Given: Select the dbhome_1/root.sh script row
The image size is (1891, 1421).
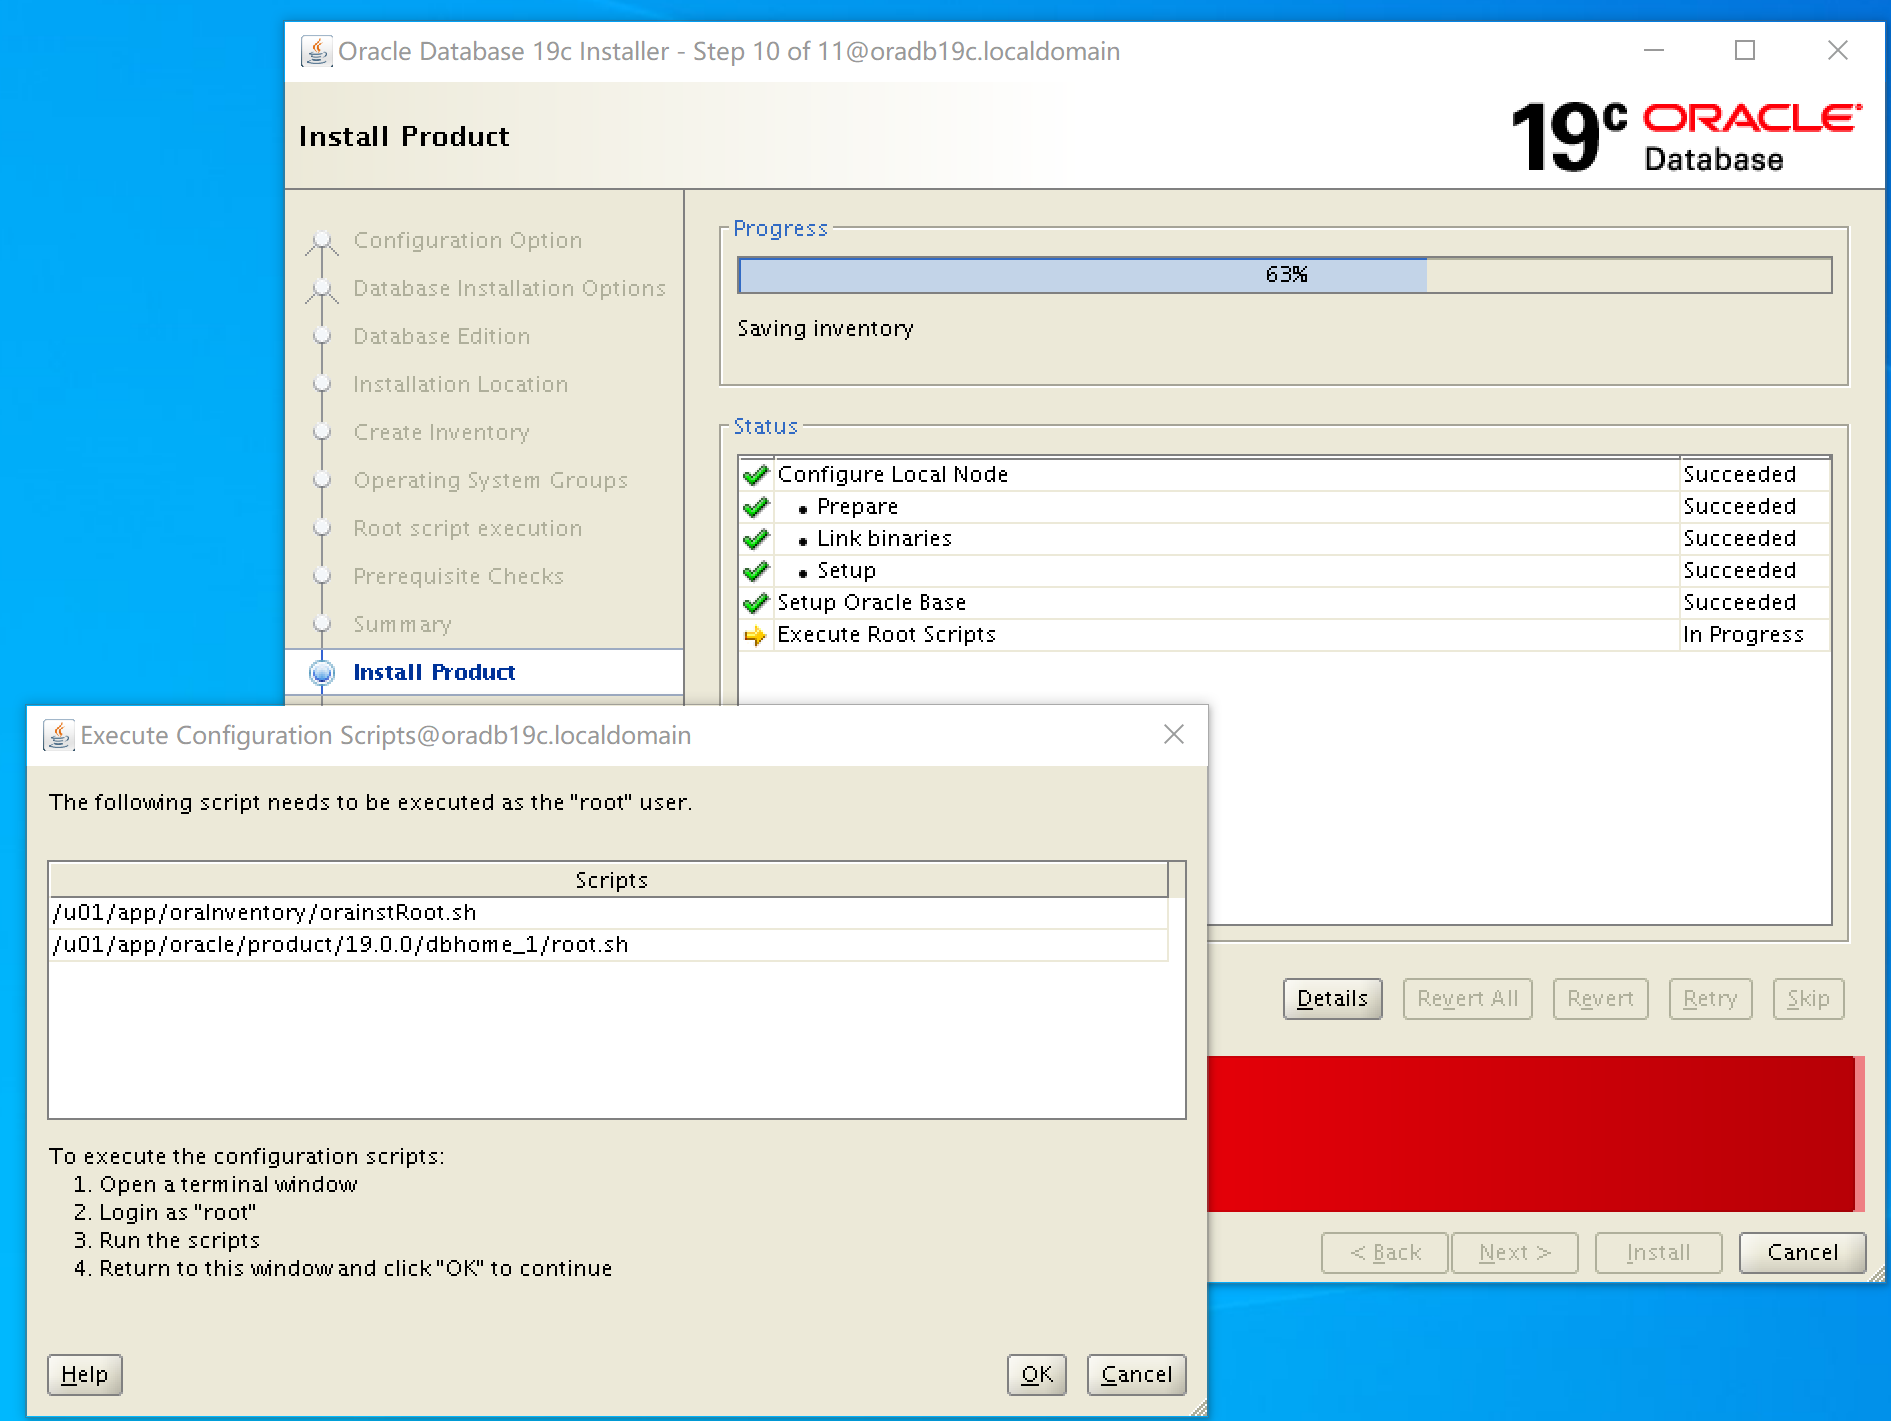Looking at the screenshot, I should pyautogui.click(x=609, y=945).
